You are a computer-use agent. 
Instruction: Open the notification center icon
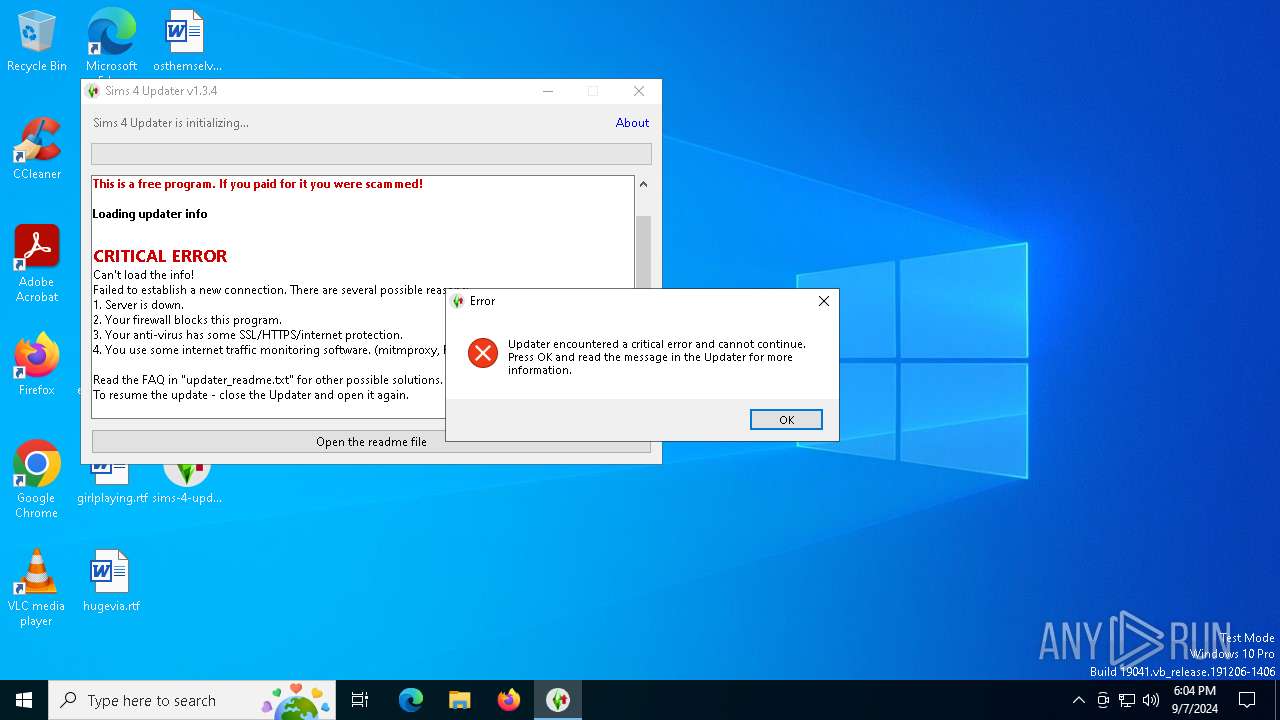pyautogui.click(x=1247, y=700)
